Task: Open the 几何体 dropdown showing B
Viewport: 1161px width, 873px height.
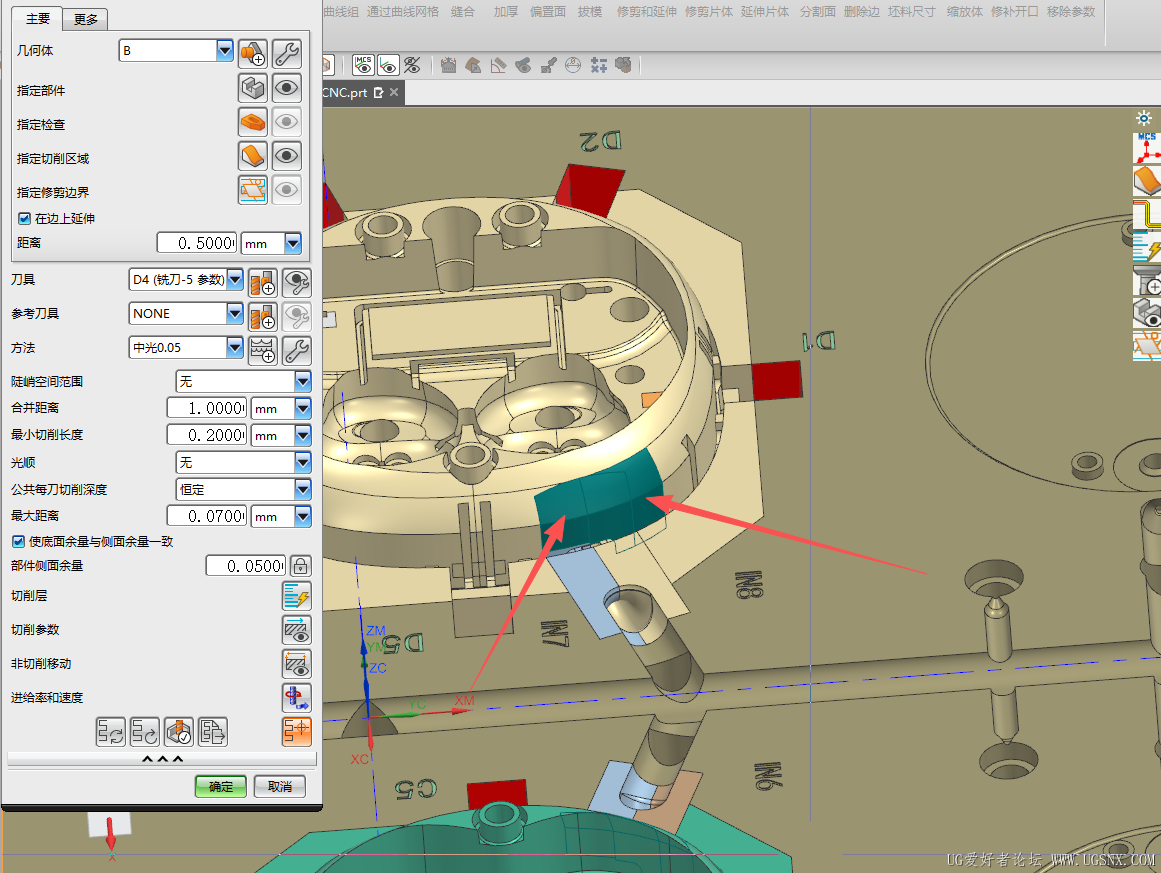Action: click(x=224, y=50)
